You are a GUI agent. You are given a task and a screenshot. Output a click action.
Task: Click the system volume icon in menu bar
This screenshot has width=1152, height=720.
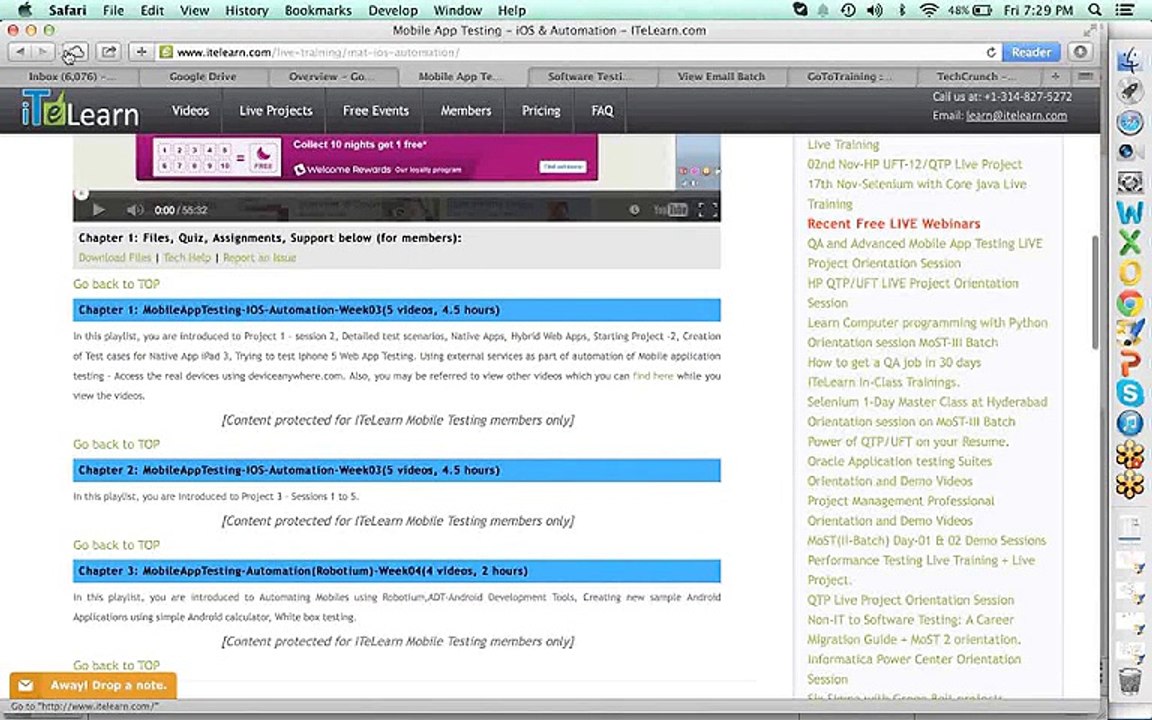pos(875,10)
